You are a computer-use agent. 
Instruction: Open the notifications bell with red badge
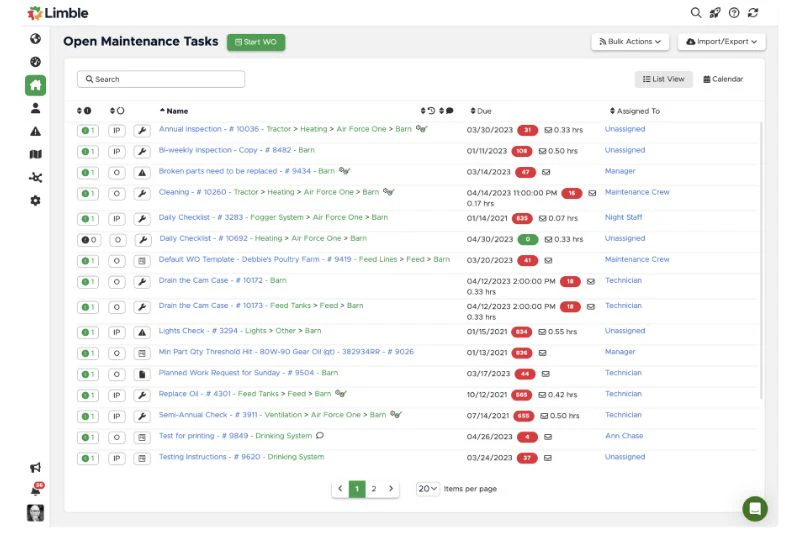click(36, 490)
